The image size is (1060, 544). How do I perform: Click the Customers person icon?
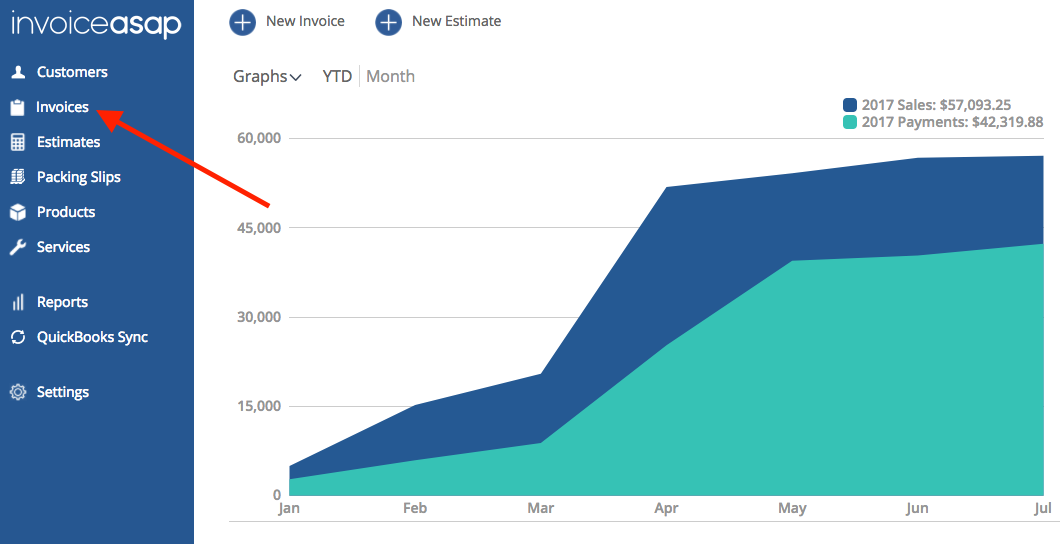(x=17, y=72)
